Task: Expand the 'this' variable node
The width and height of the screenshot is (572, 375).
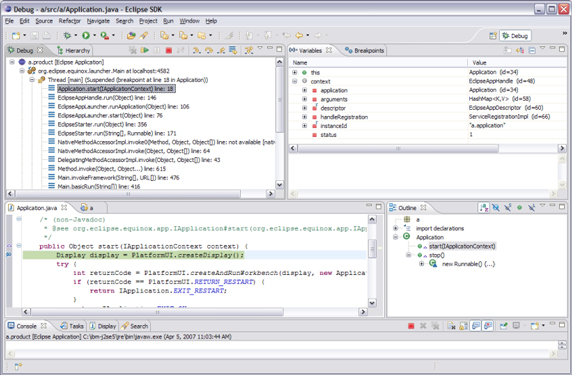Action: [295, 73]
